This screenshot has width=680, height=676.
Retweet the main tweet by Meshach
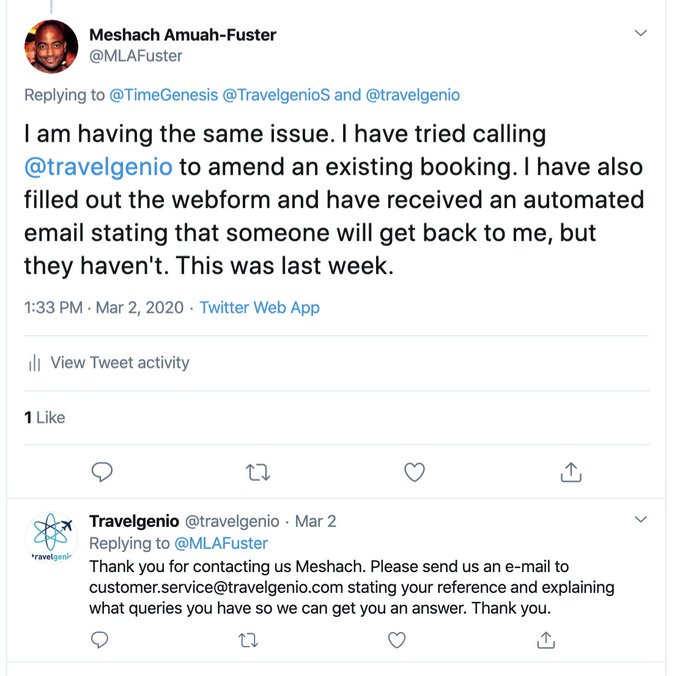pyautogui.click(x=258, y=471)
